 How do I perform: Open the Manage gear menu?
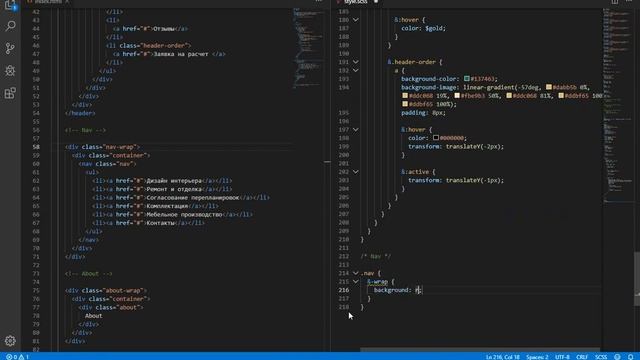pyautogui.click(x=10, y=340)
